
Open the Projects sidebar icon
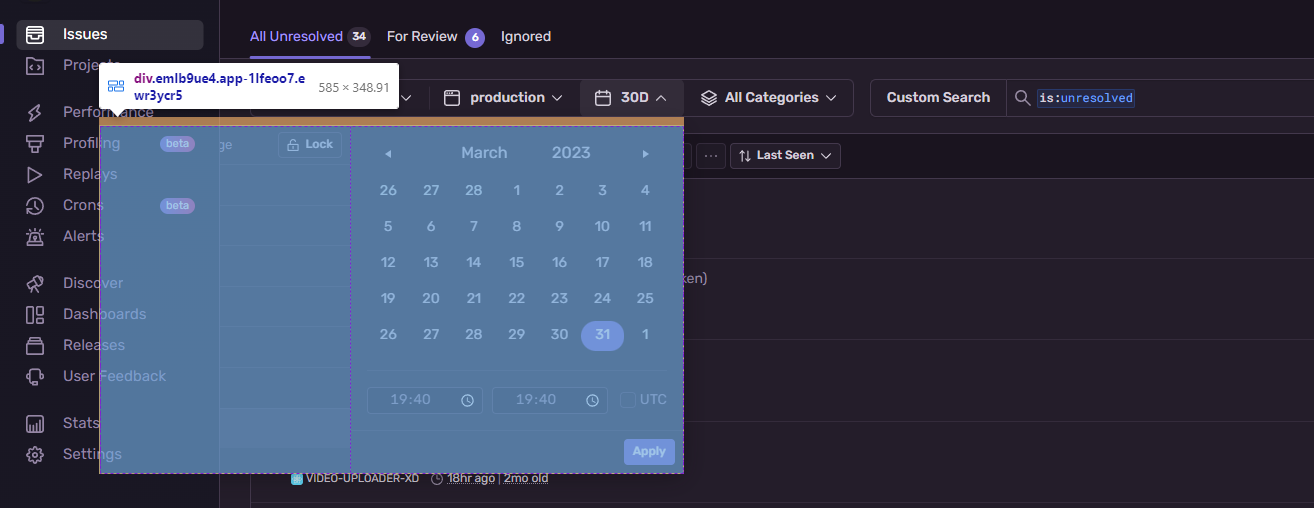pyautogui.click(x=35, y=65)
